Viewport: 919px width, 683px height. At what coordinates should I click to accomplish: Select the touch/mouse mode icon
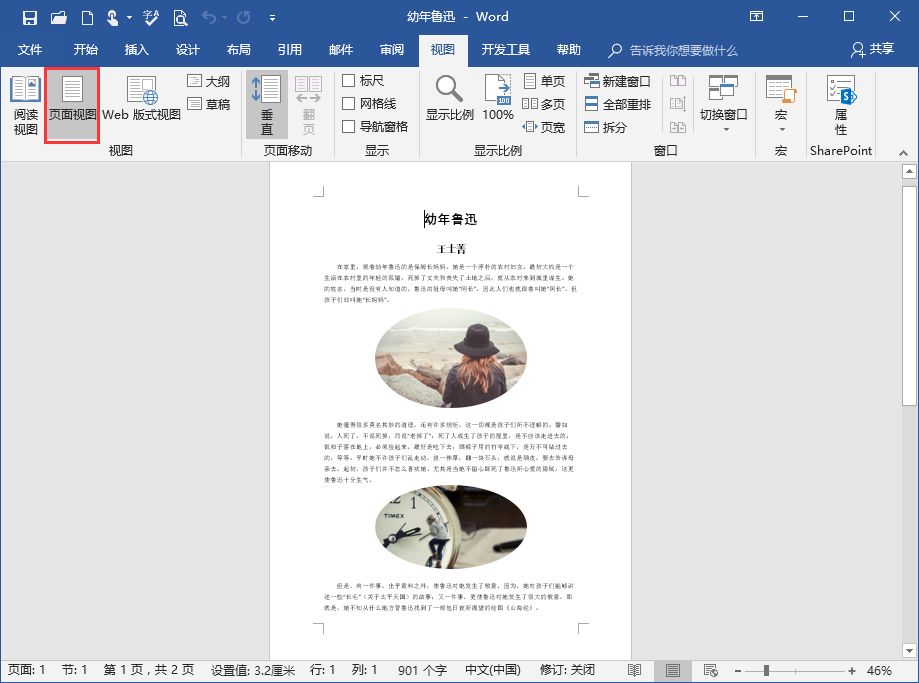pos(113,18)
